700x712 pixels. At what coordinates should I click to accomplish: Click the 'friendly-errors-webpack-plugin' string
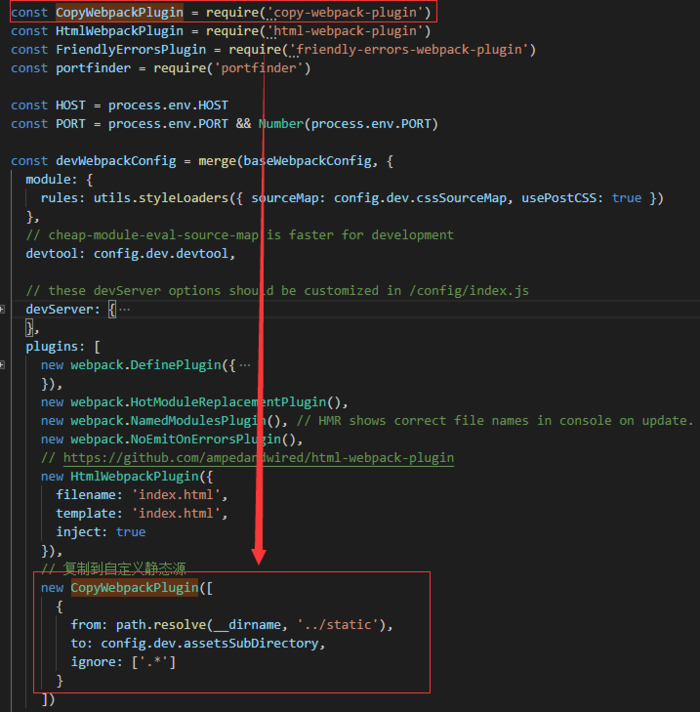tap(409, 49)
